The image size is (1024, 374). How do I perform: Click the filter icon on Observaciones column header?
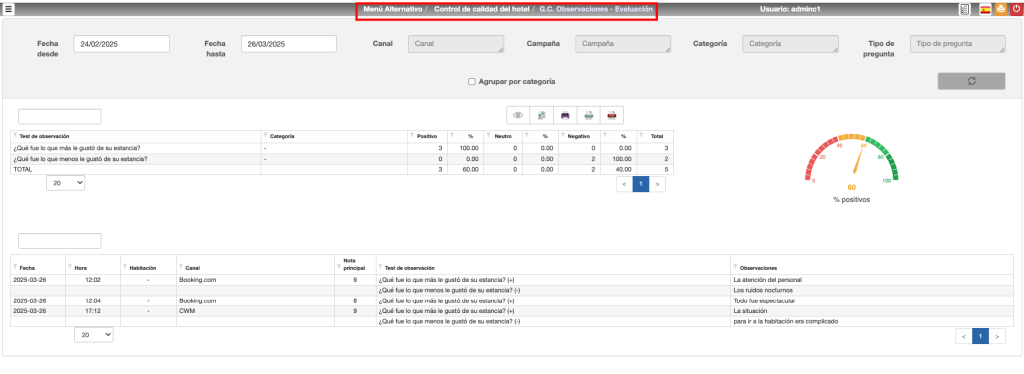pyautogui.click(x=736, y=266)
